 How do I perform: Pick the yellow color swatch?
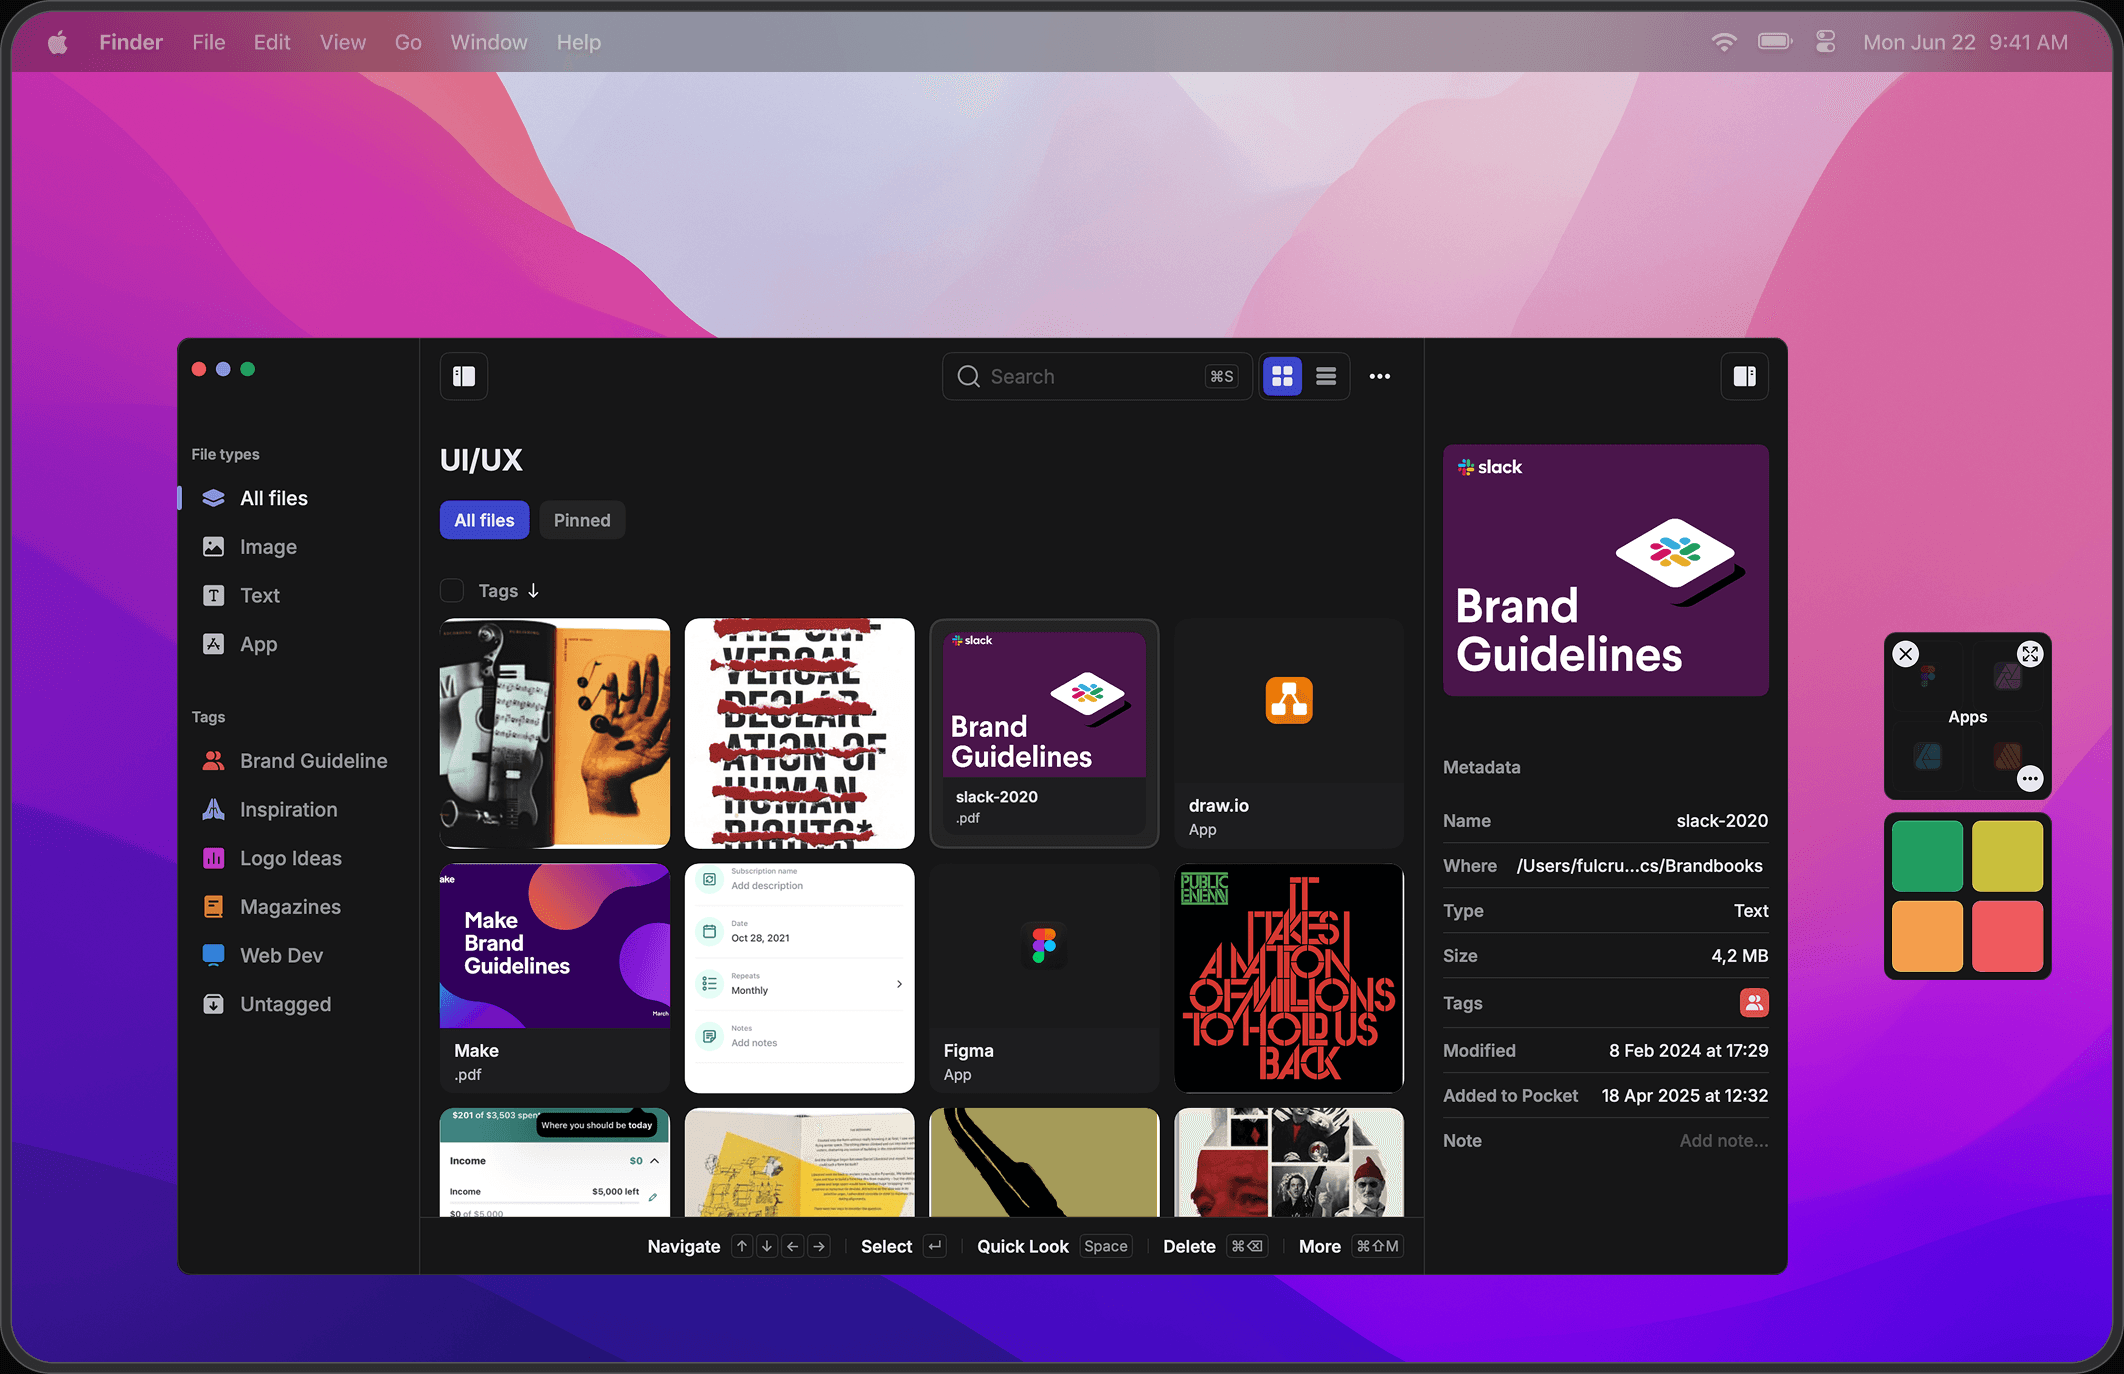coord(2007,856)
